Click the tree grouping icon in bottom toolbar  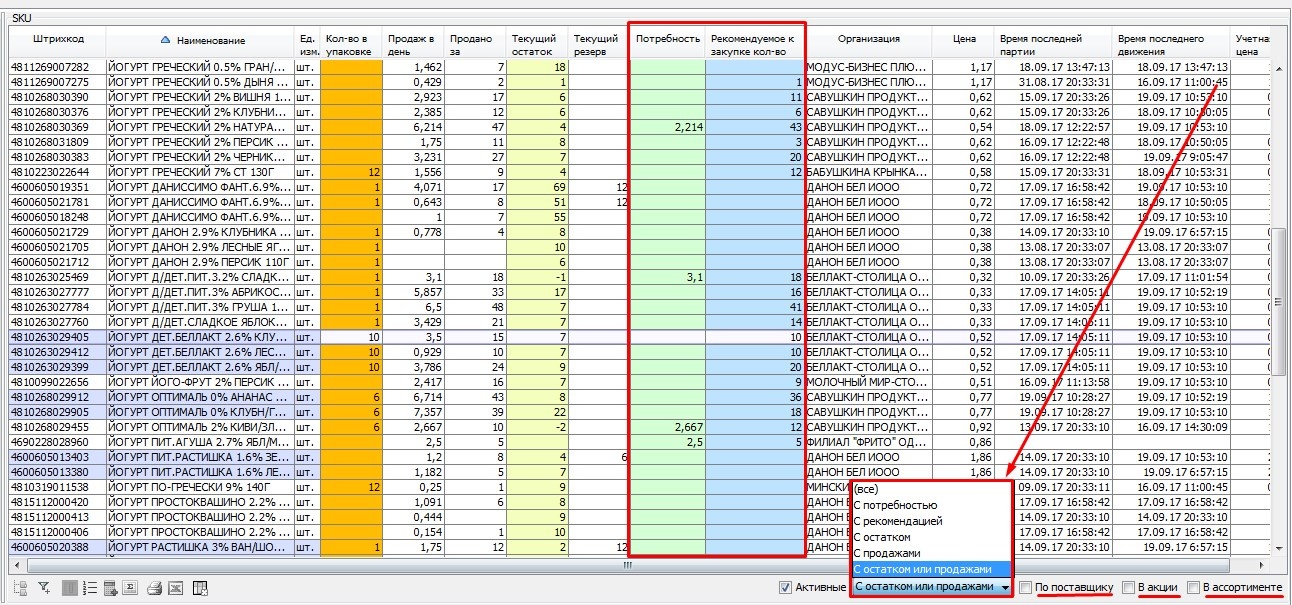point(20,588)
